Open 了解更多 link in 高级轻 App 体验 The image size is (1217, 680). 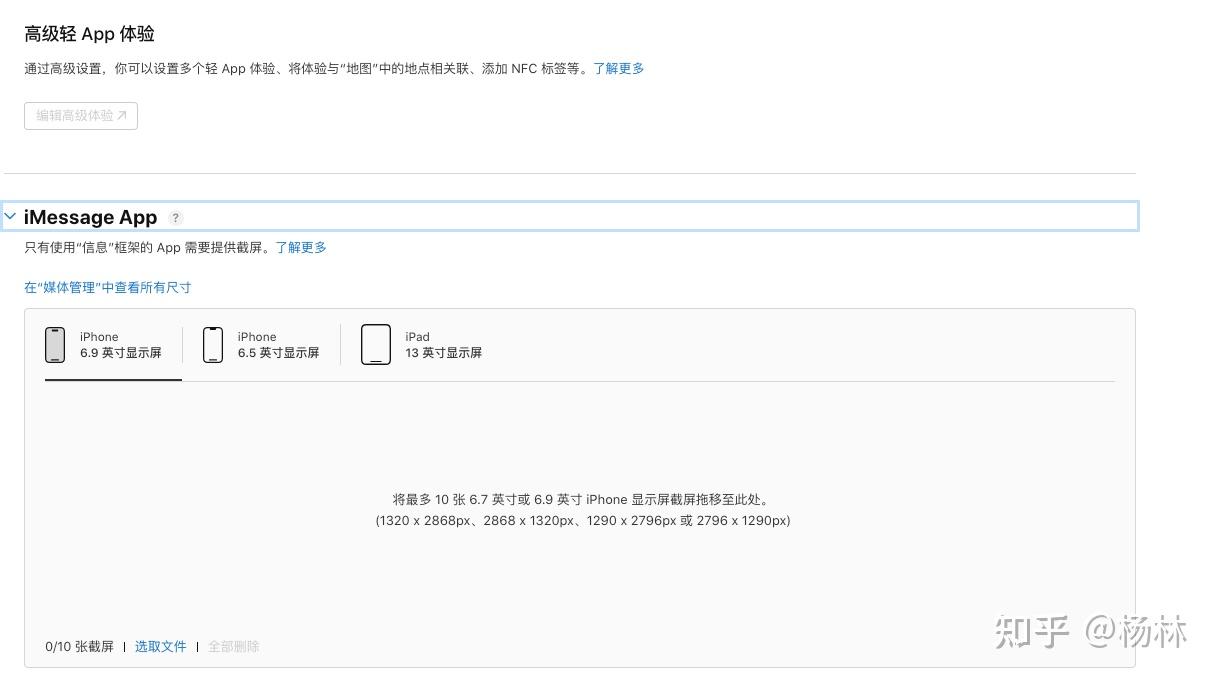pyautogui.click(x=619, y=69)
